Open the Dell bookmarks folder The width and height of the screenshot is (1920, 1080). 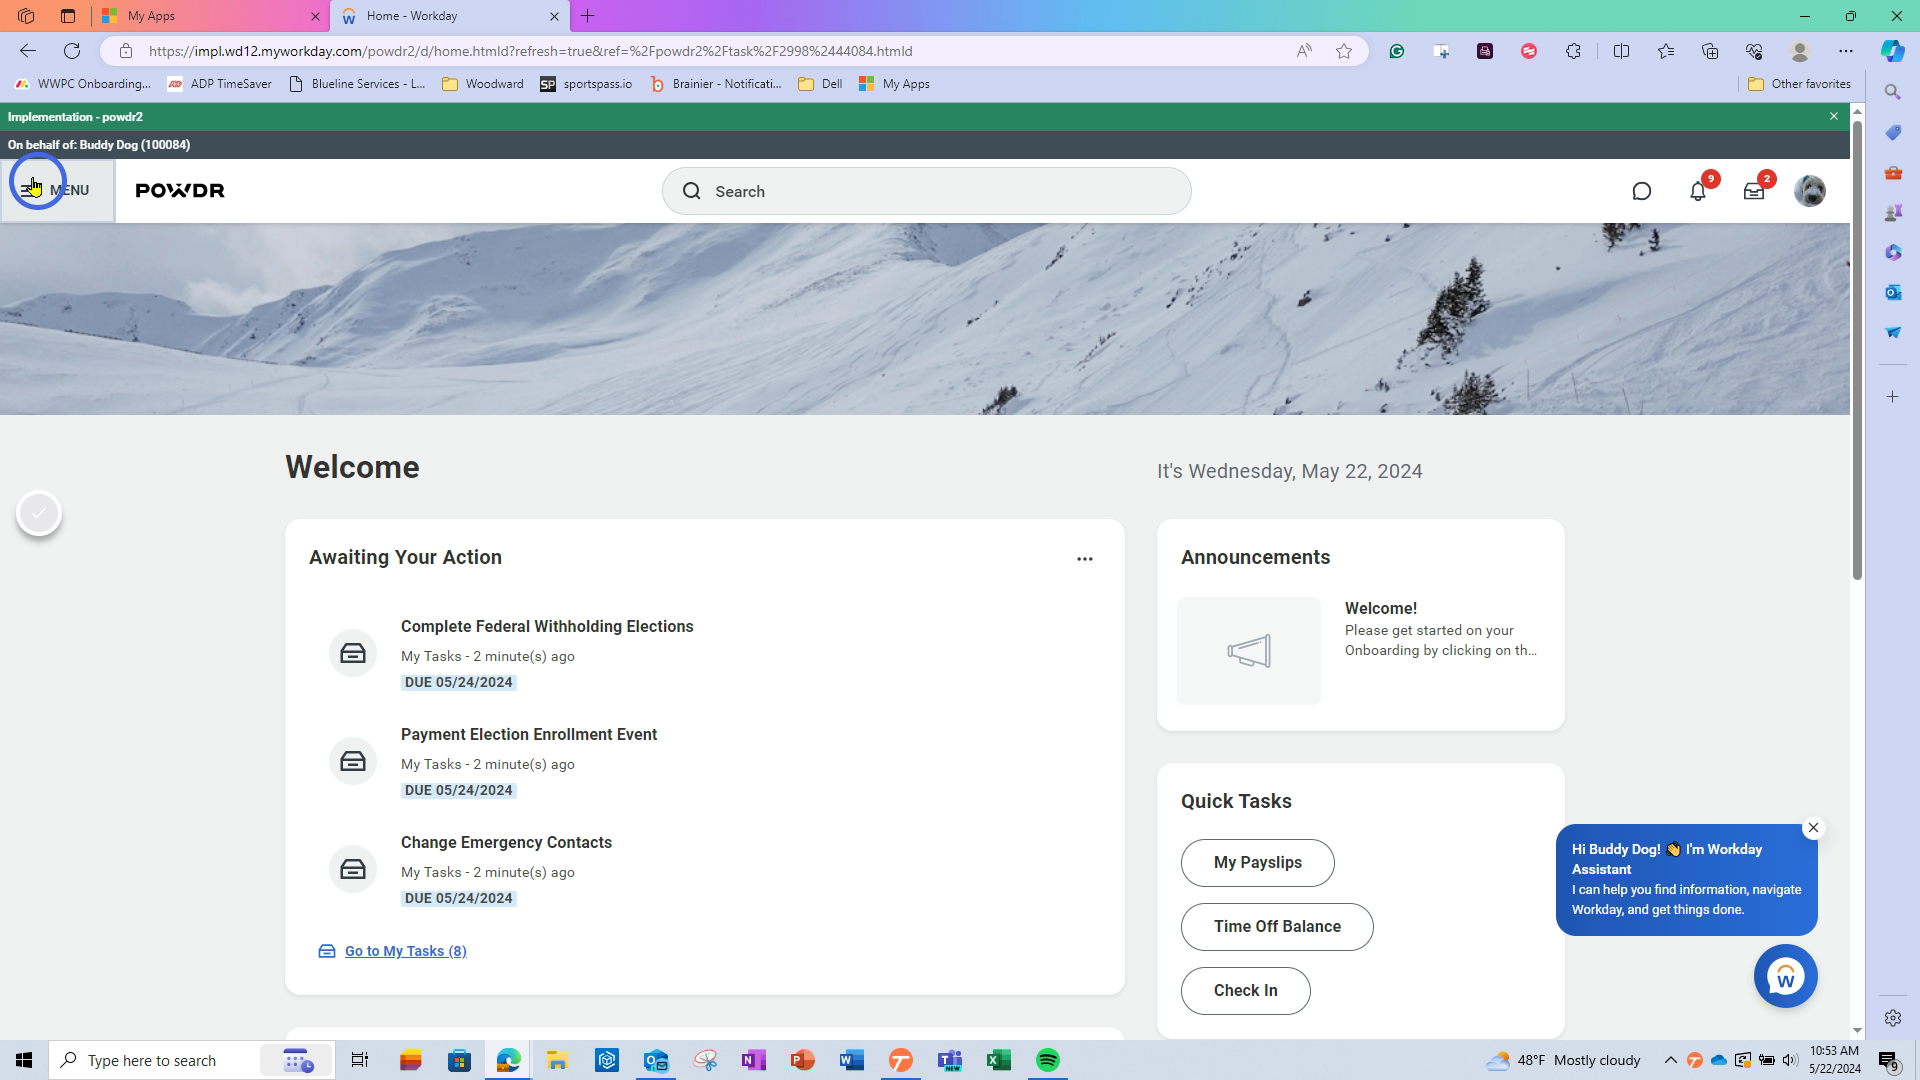coord(820,84)
